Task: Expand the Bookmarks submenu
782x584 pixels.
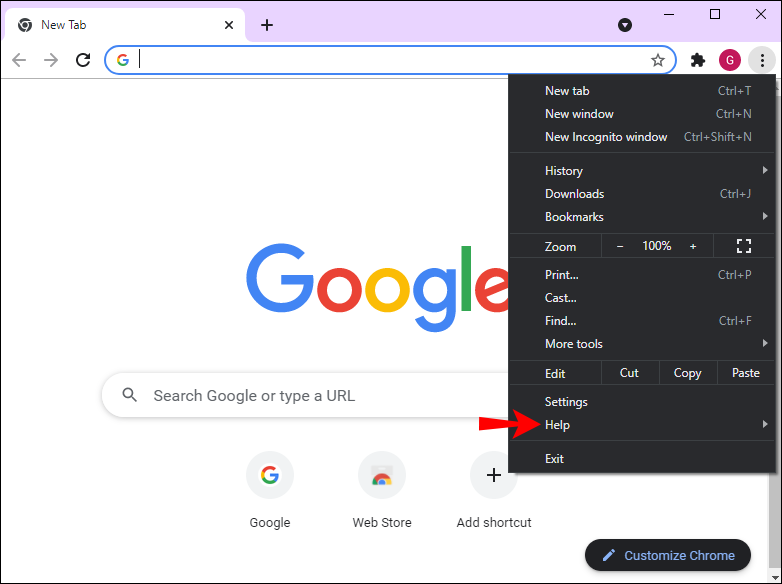Action: tap(642, 216)
